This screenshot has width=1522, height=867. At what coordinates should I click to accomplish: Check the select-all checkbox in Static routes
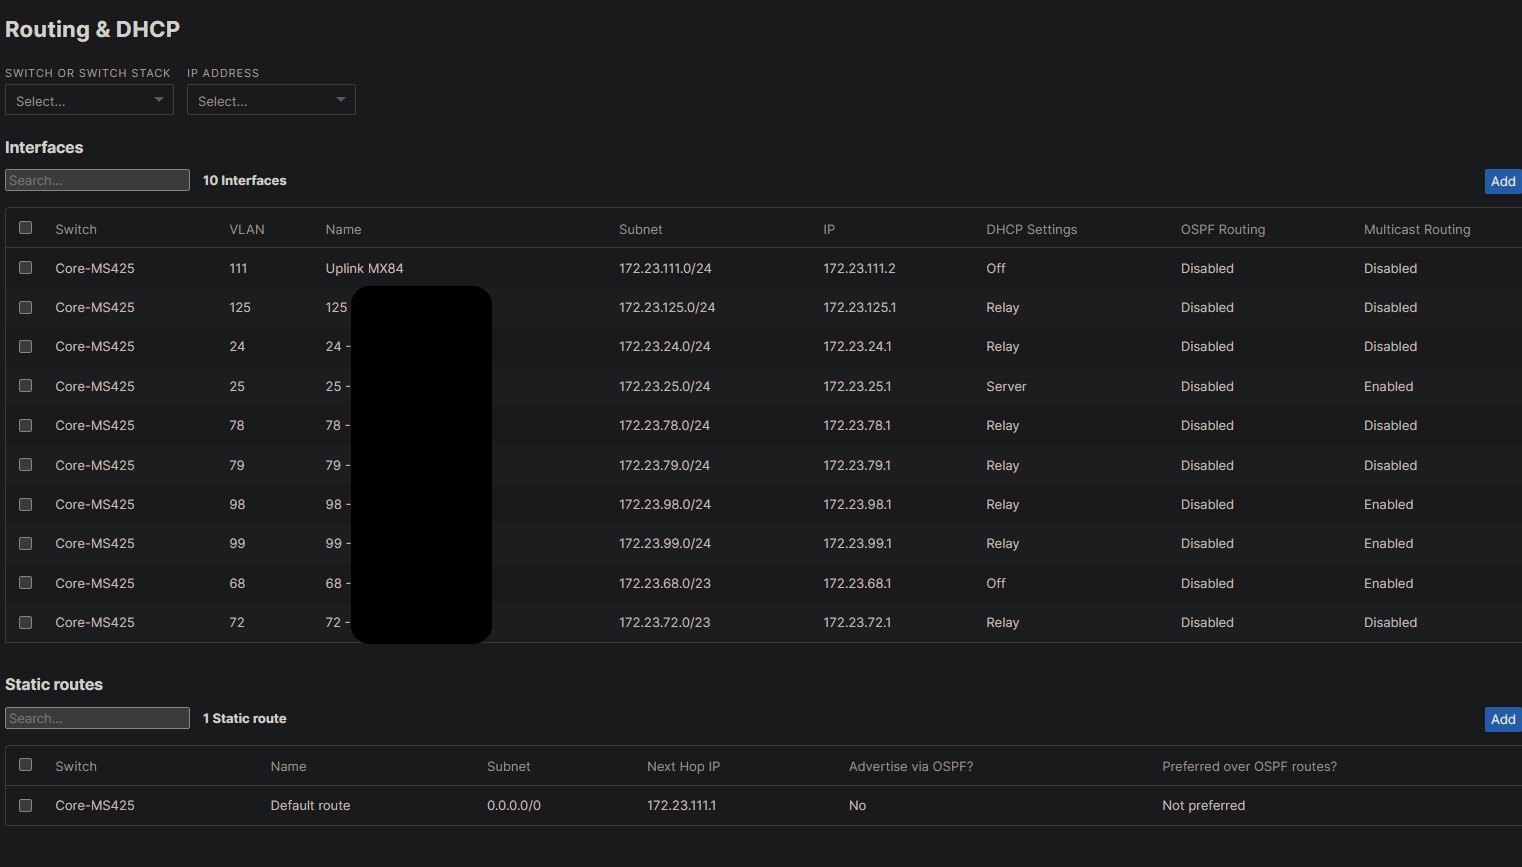click(x=25, y=764)
